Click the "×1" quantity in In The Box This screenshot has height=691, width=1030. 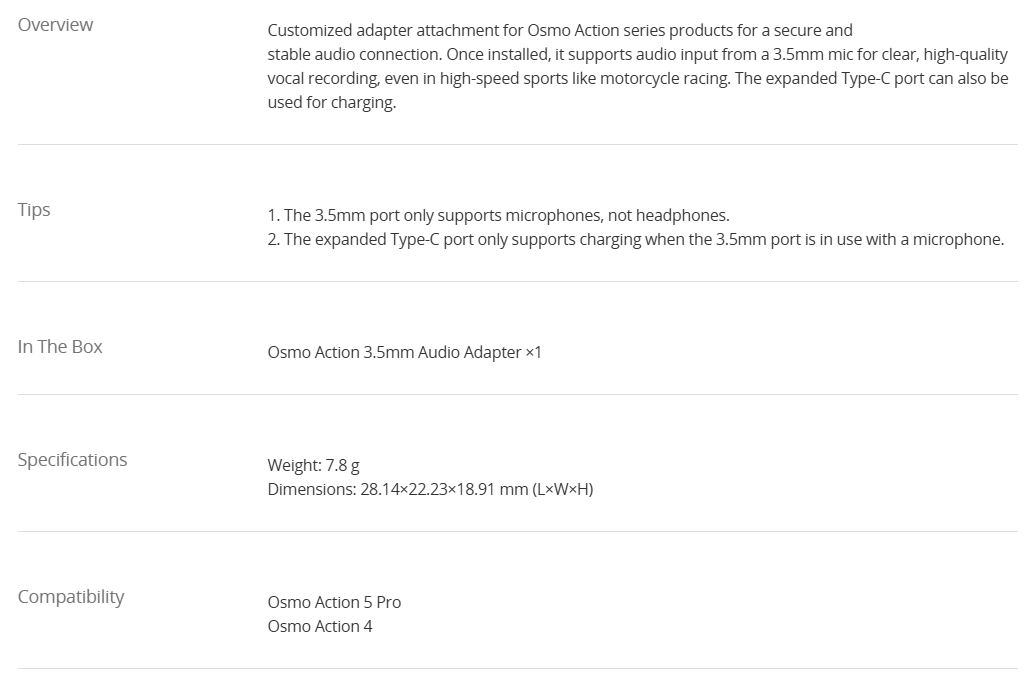coord(533,352)
